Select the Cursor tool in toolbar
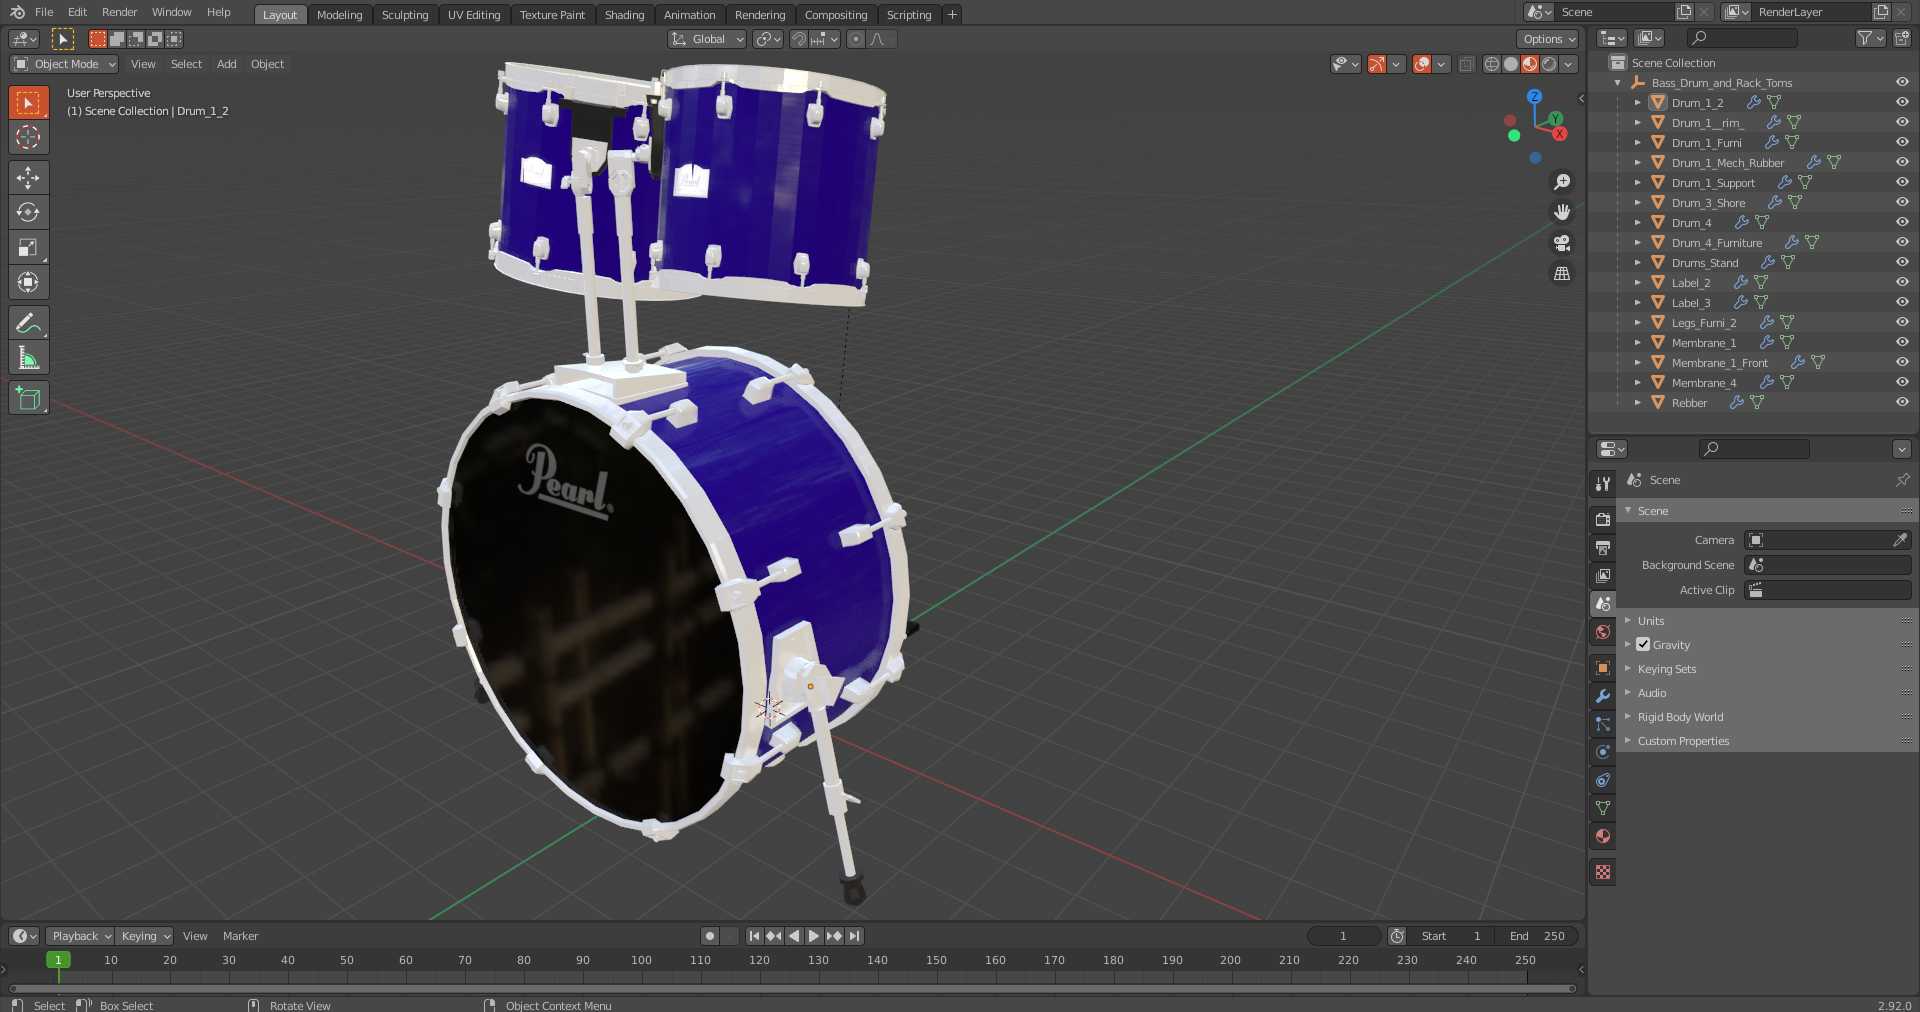This screenshot has height=1012, width=1920. click(28, 137)
